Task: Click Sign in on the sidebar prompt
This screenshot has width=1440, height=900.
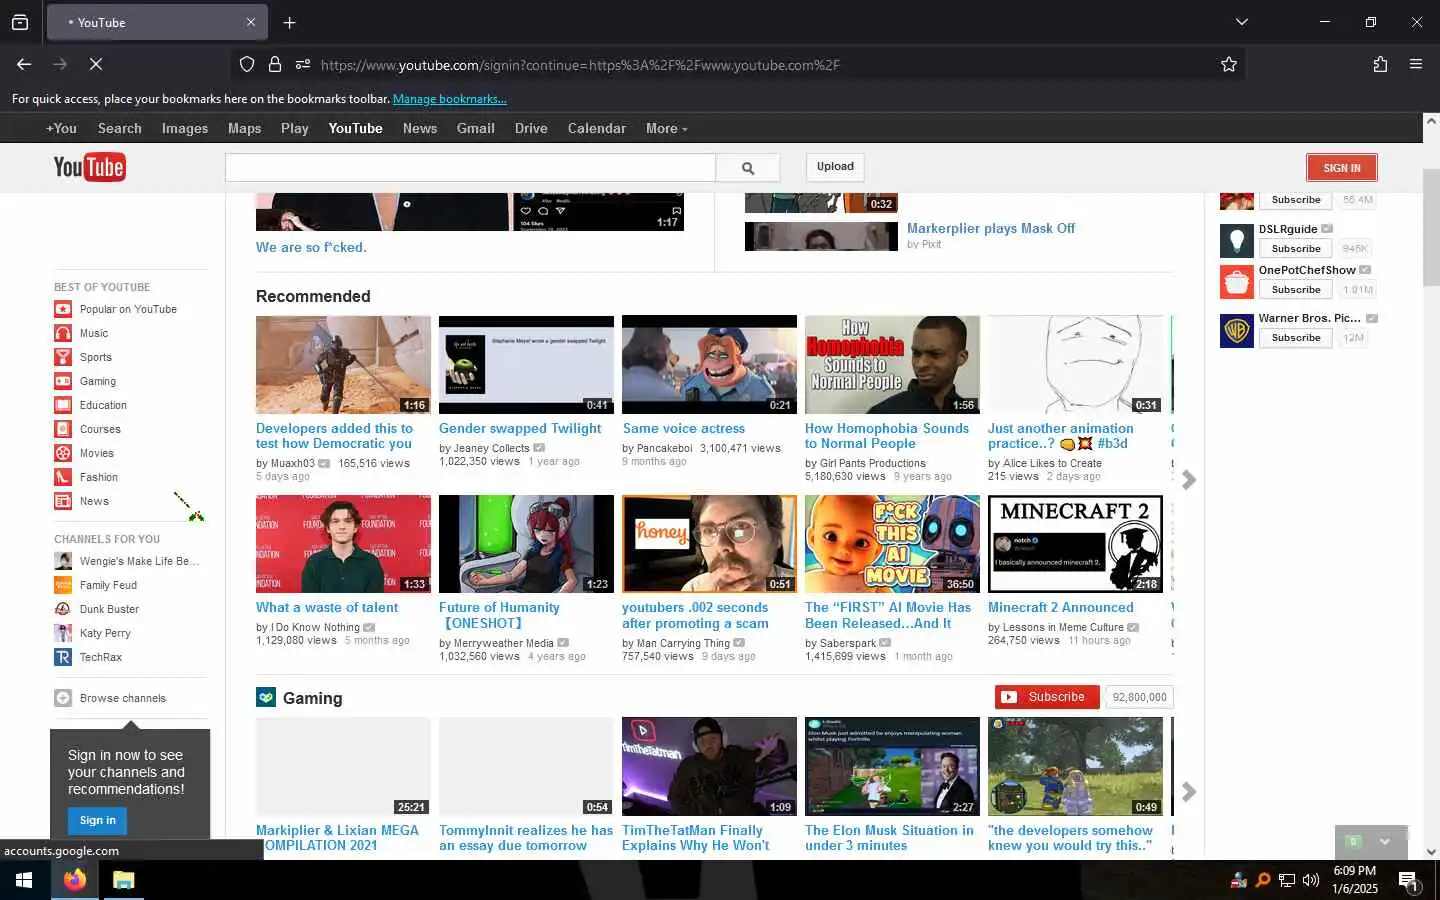Action: pos(98,820)
